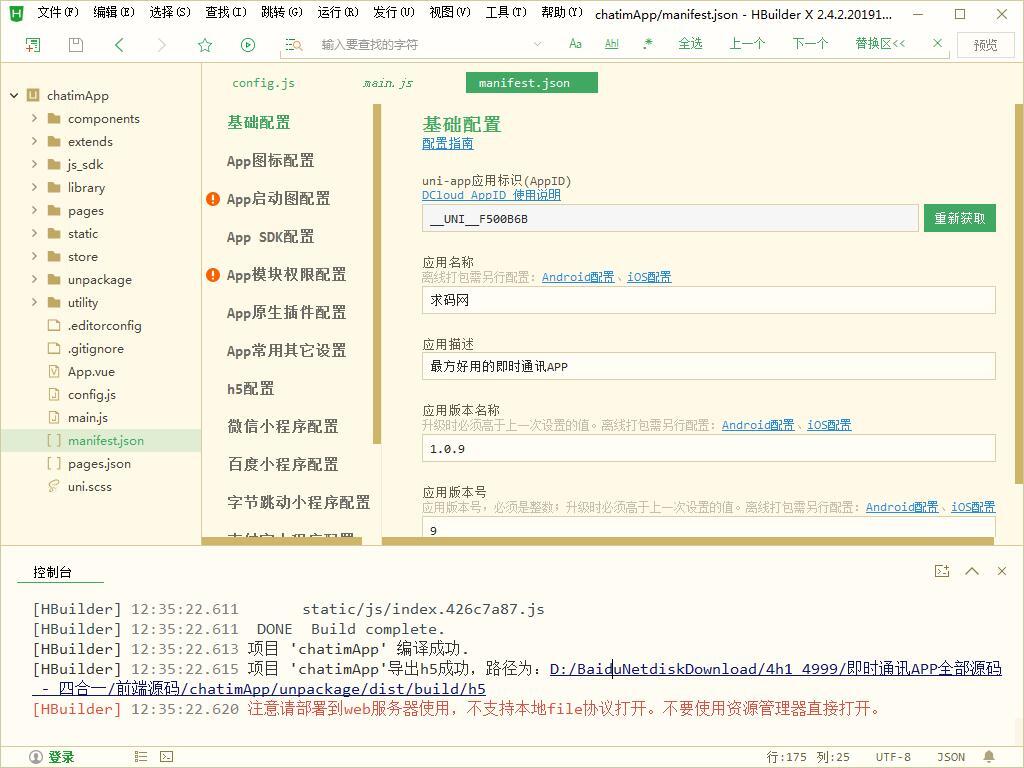Click the manifest section list scrollbar
The image size is (1024, 768).
(x=377, y=280)
